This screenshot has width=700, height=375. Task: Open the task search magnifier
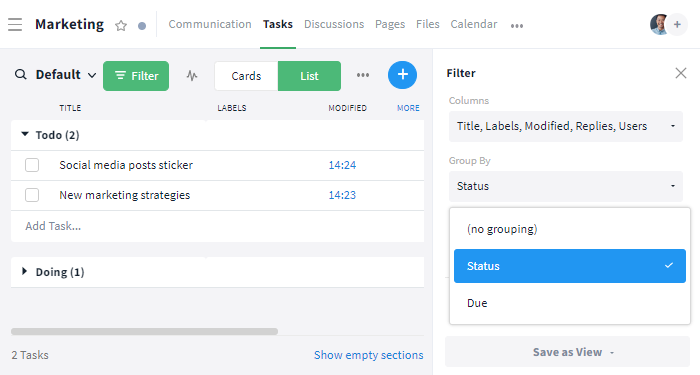(21, 75)
